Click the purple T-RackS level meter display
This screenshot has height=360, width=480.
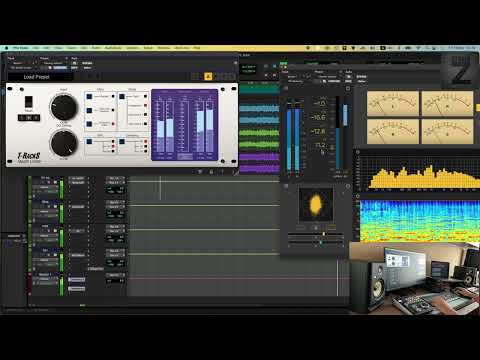pos(185,125)
